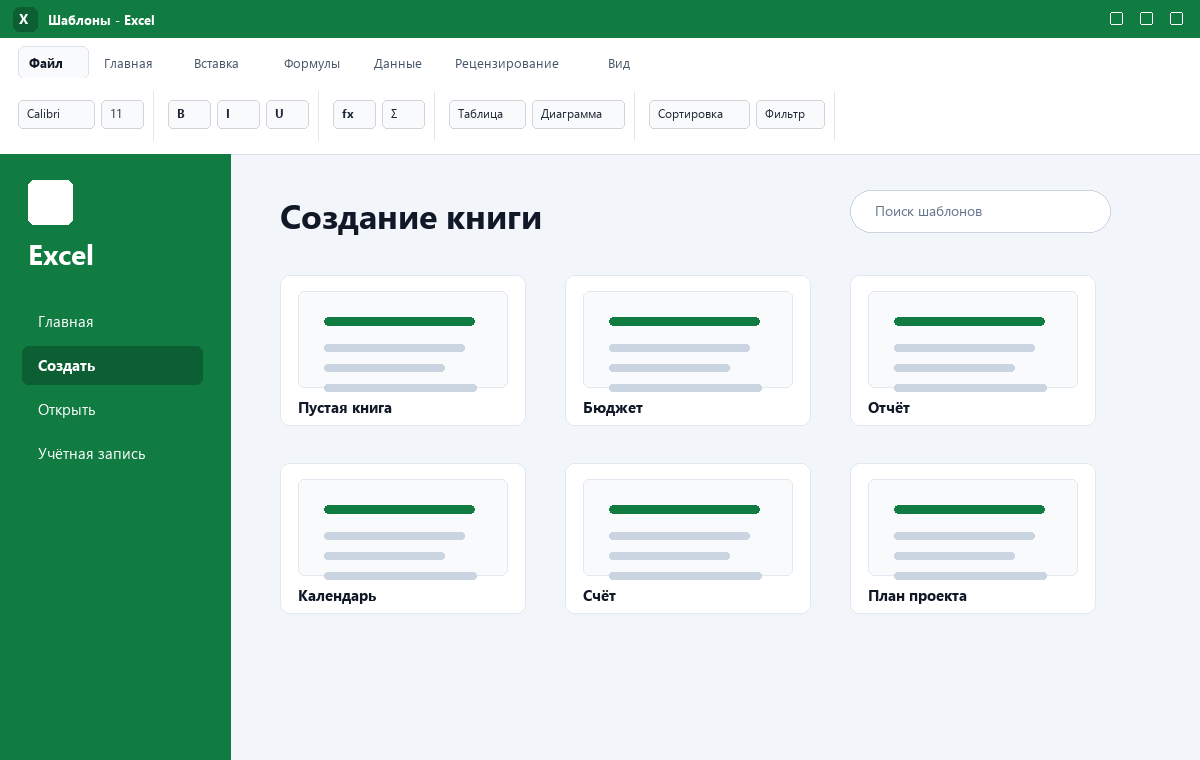Click the Excel X icon in title bar
1200x760 pixels.
coord(25,19)
